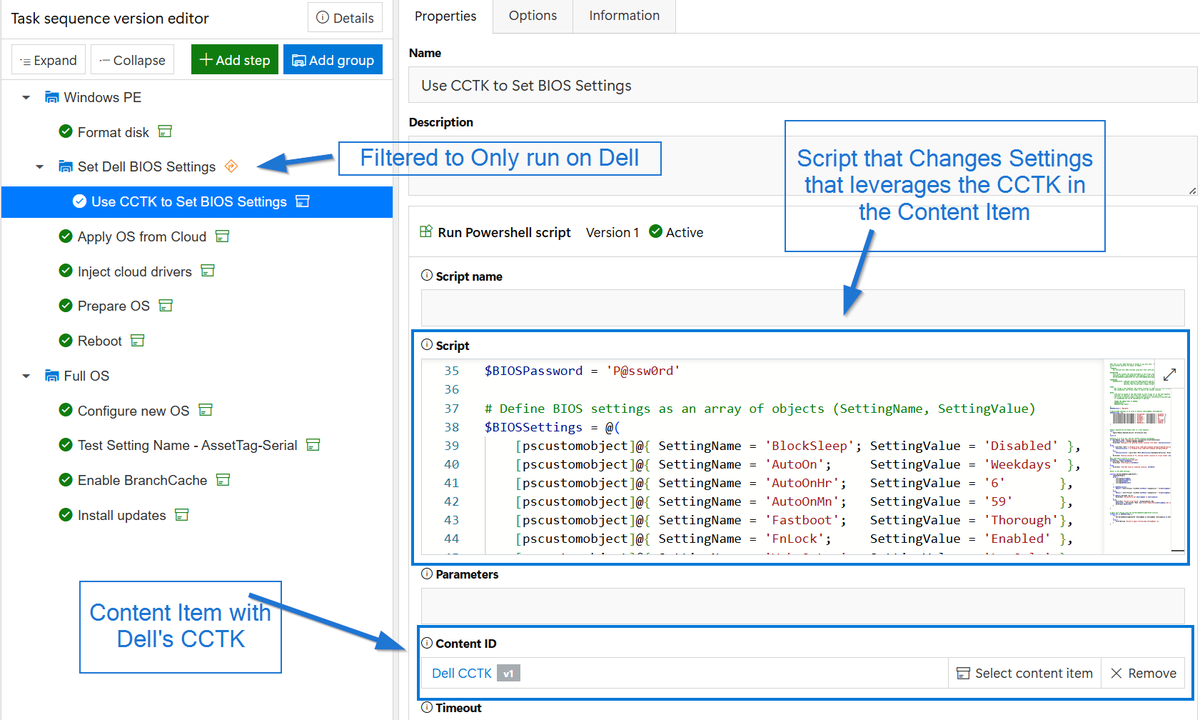
Task: Select the Reboot step
Action: point(100,341)
